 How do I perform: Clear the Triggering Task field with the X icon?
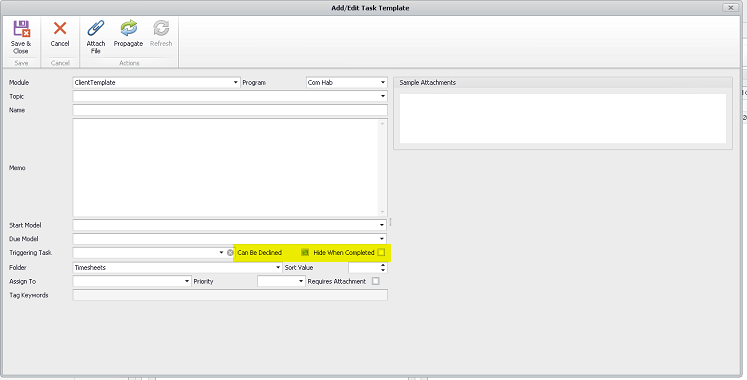pos(230,253)
